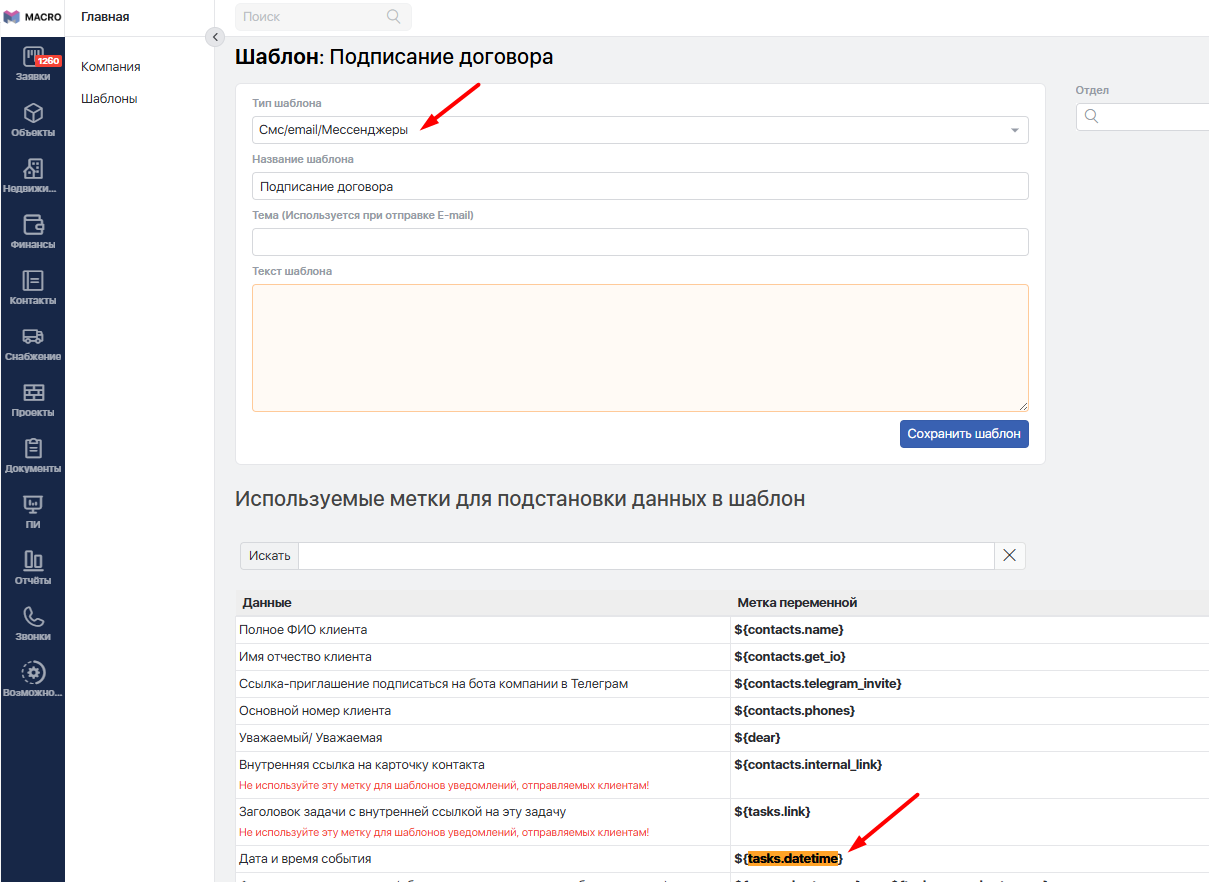Click the Сохранить шаблон button
Screen dimensions: 1209x882
tap(963, 434)
